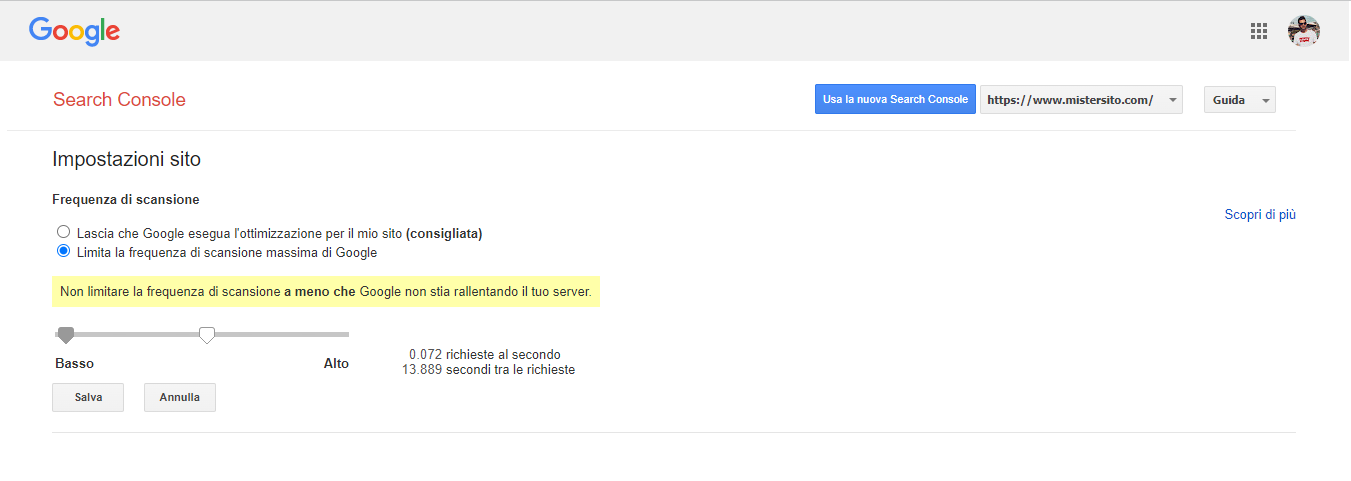Click the 'Impostazioni sito' heading
The height and width of the screenshot is (481, 1351).
[126, 159]
